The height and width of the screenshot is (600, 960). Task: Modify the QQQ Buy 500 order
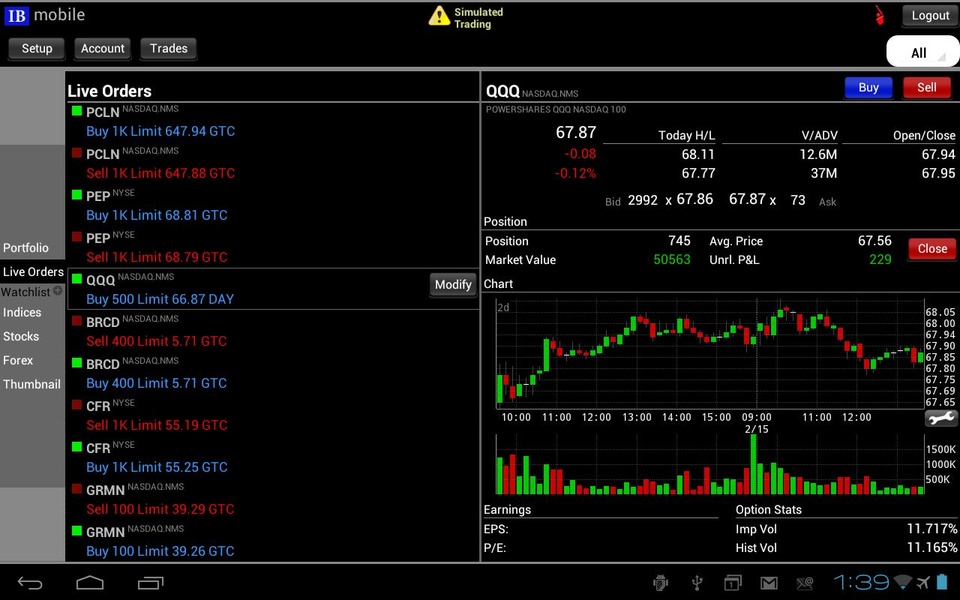click(x=453, y=285)
